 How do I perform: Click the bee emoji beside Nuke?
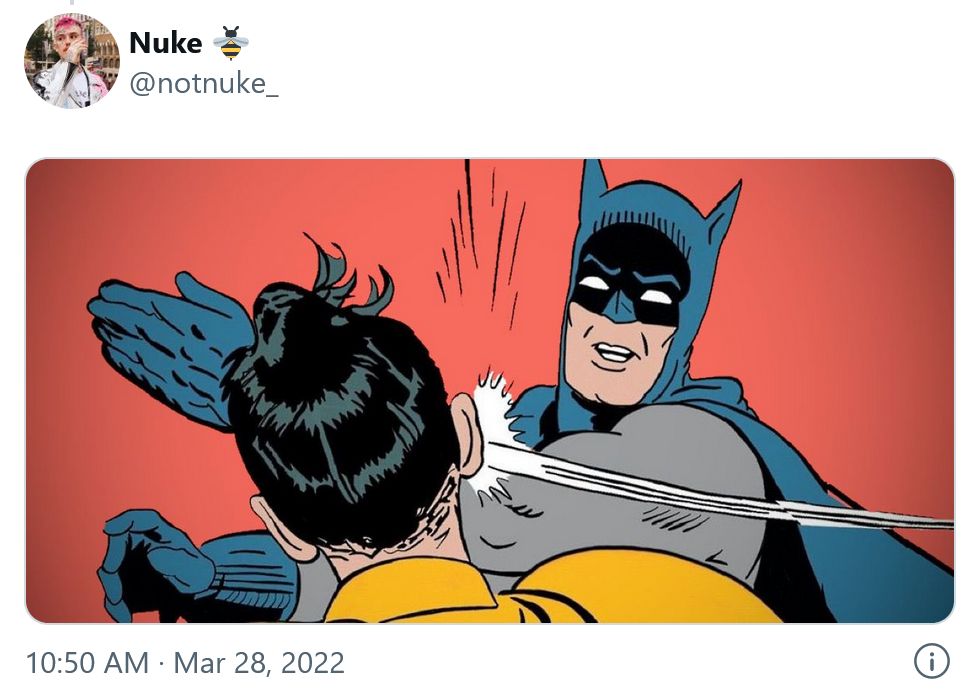[x=231, y=43]
